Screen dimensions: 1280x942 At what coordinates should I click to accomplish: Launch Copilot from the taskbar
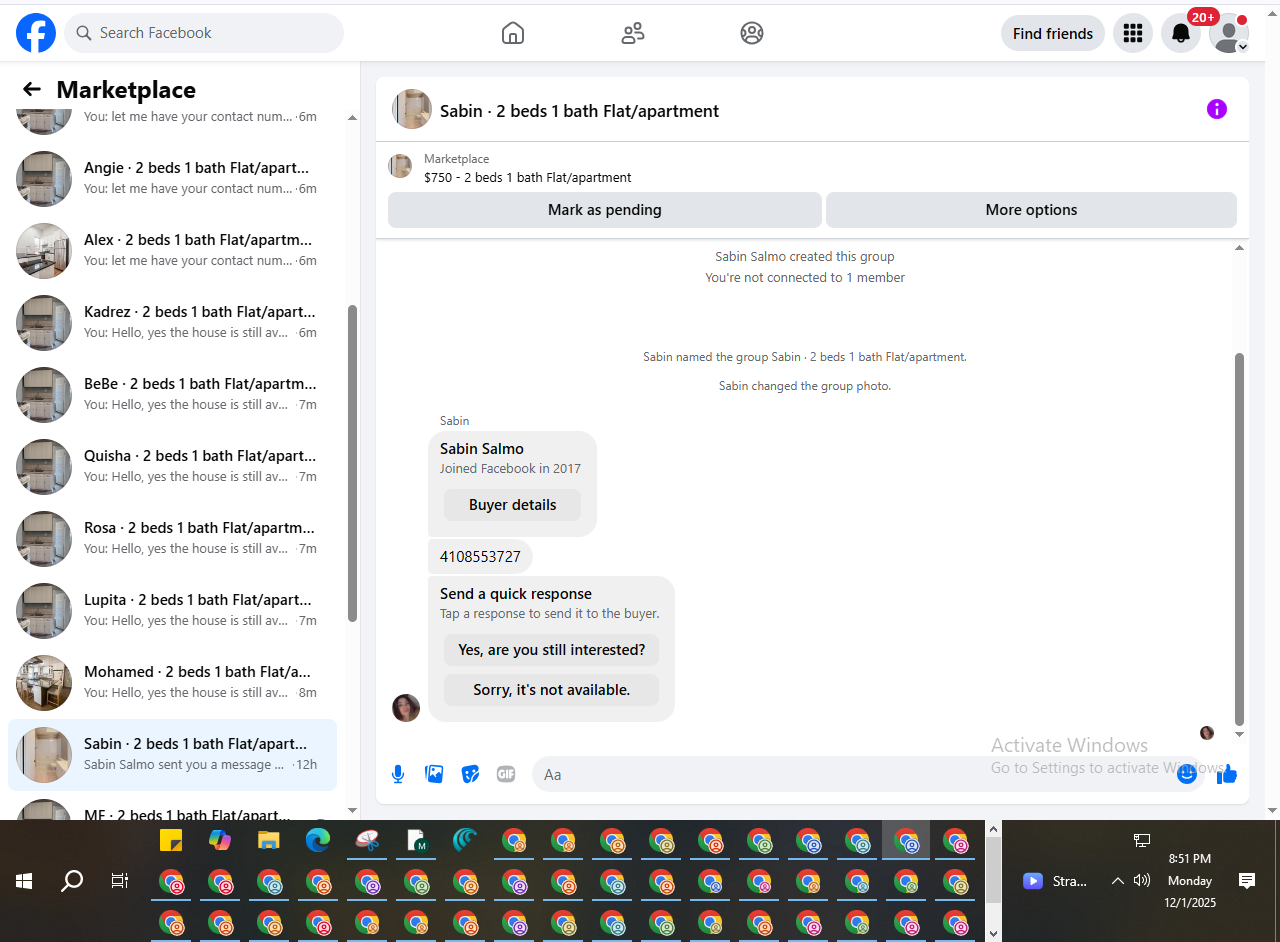220,841
